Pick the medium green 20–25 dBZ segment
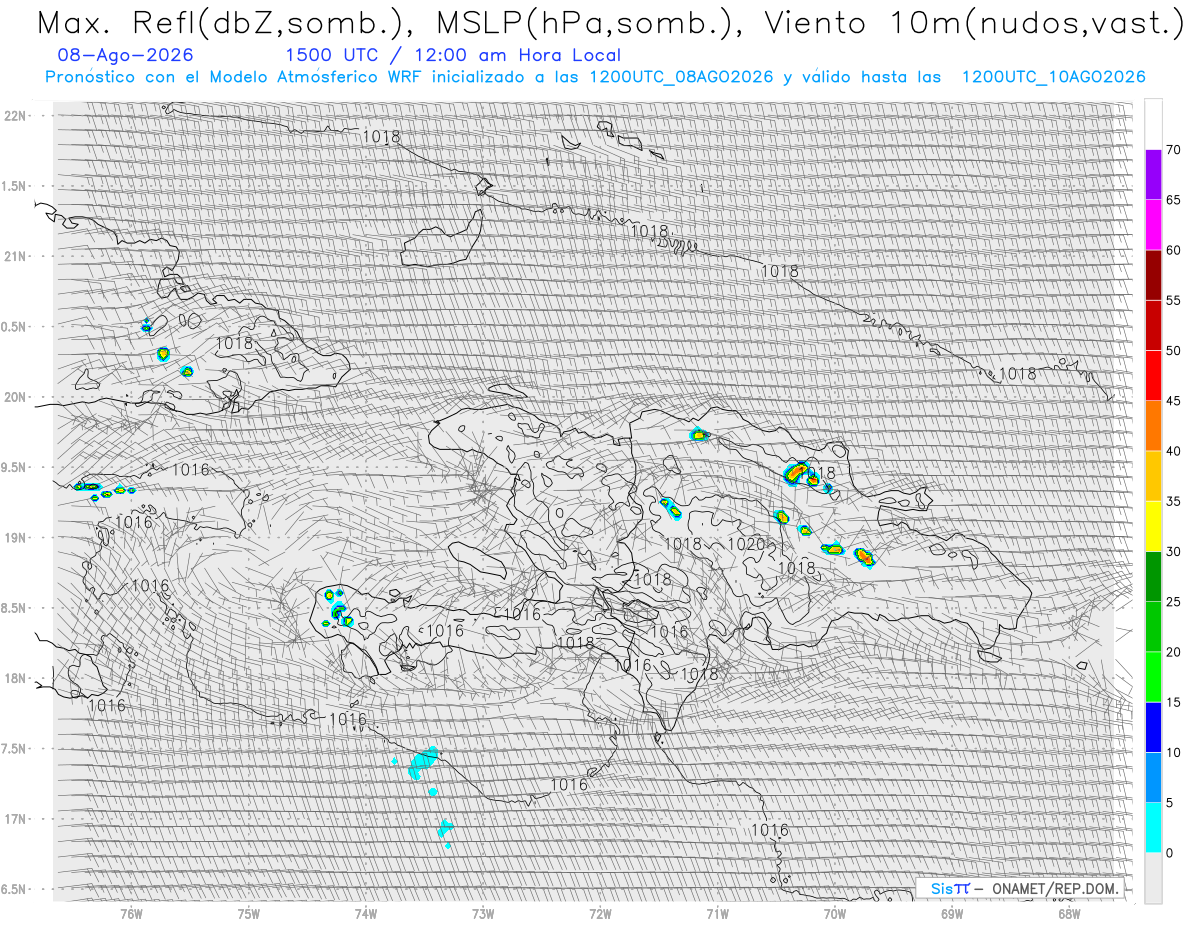The height and width of the screenshot is (927, 1200). click(x=1153, y=627)
